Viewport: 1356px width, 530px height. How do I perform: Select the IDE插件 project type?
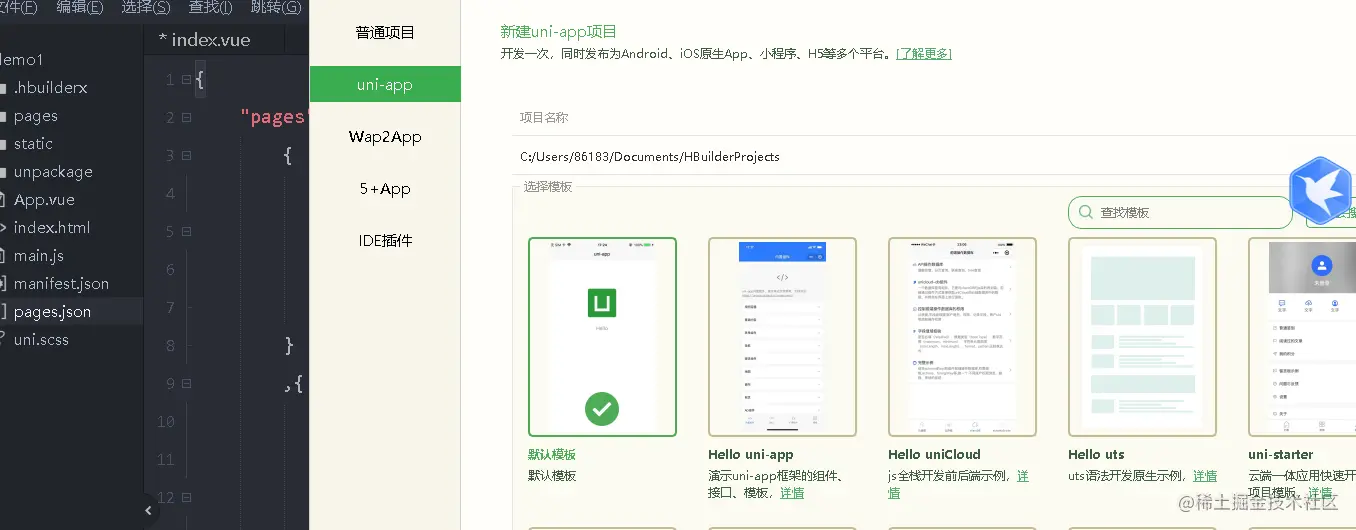click(385, 240)
